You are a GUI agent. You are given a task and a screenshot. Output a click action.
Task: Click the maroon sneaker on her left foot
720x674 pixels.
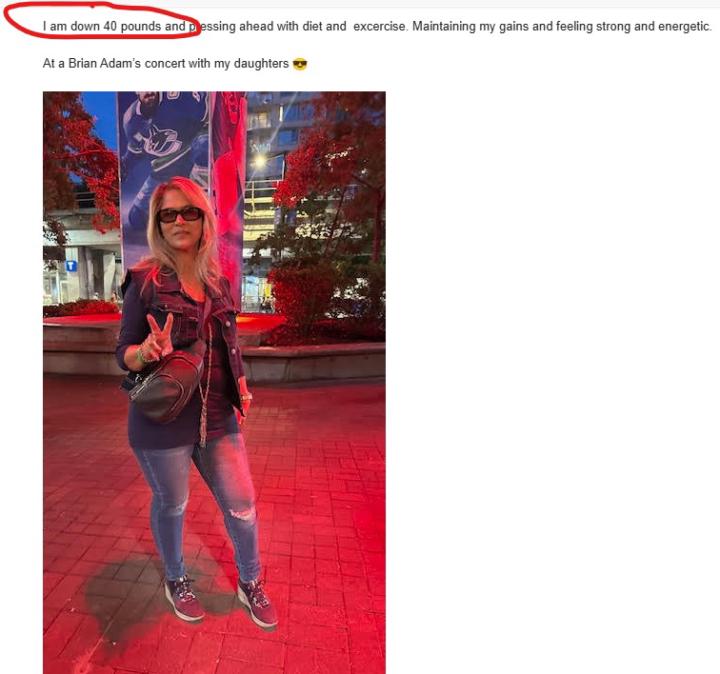coord(258,602)
